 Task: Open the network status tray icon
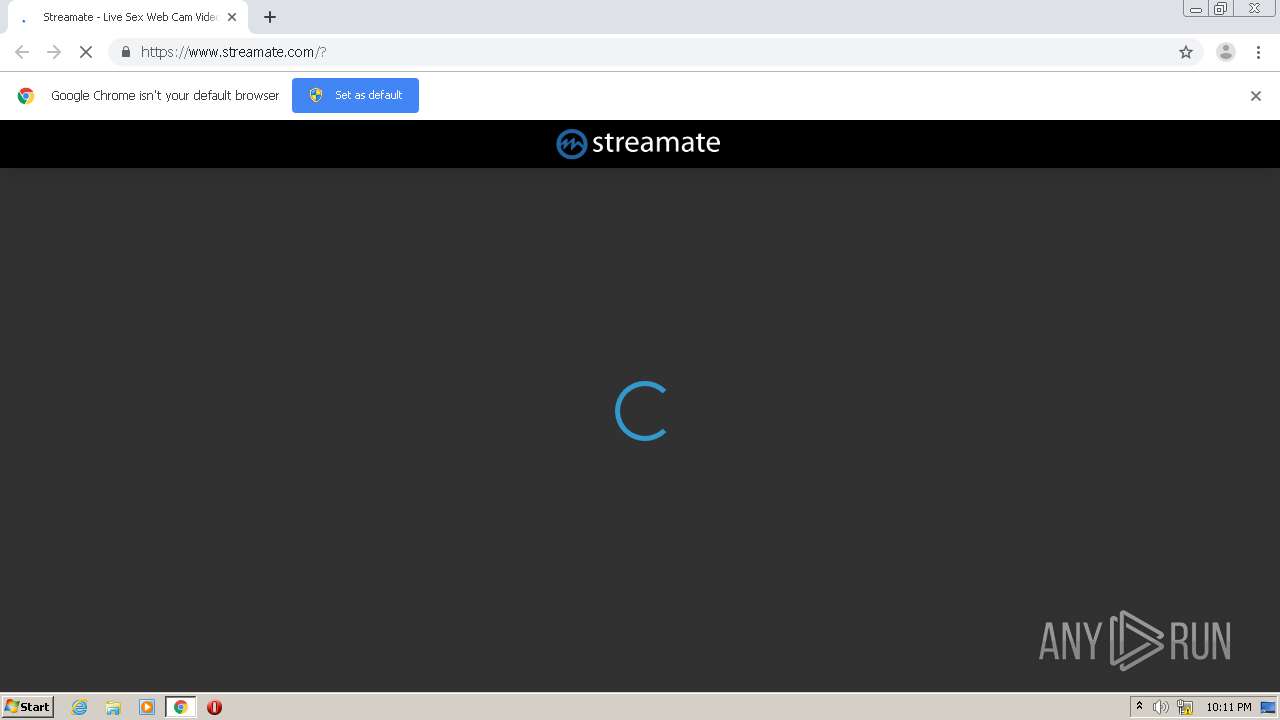tap(1185, 707)
